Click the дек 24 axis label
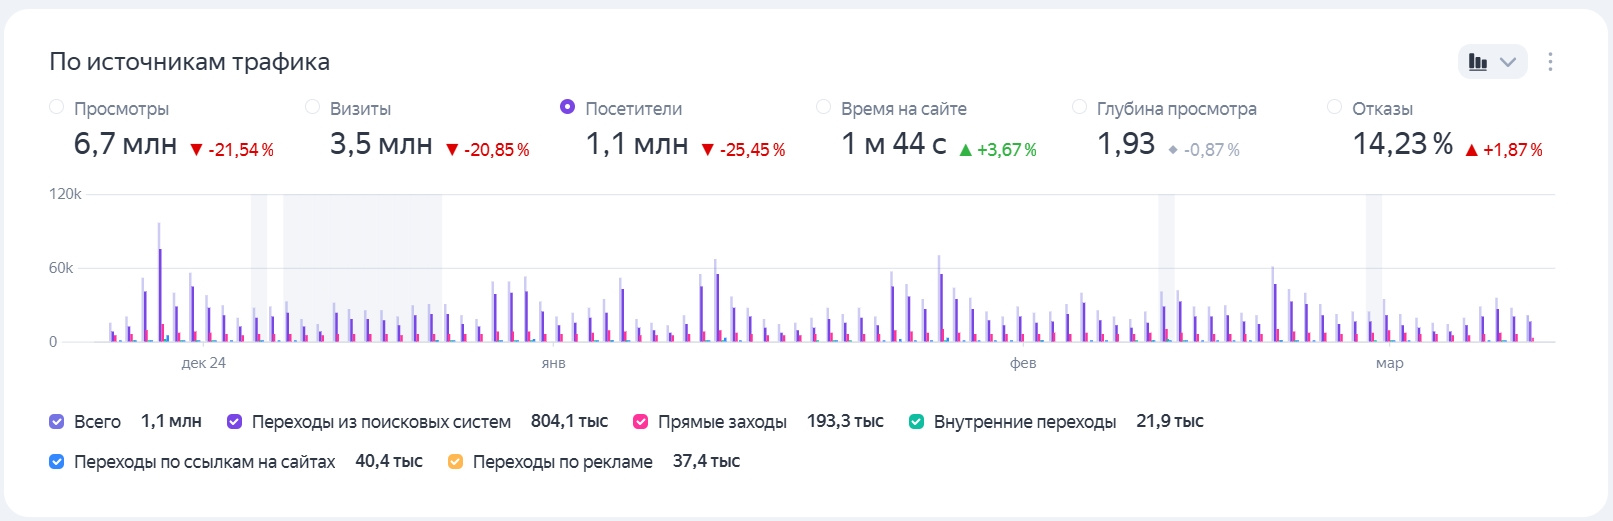 pyautogui.click(x=203, y=363)
